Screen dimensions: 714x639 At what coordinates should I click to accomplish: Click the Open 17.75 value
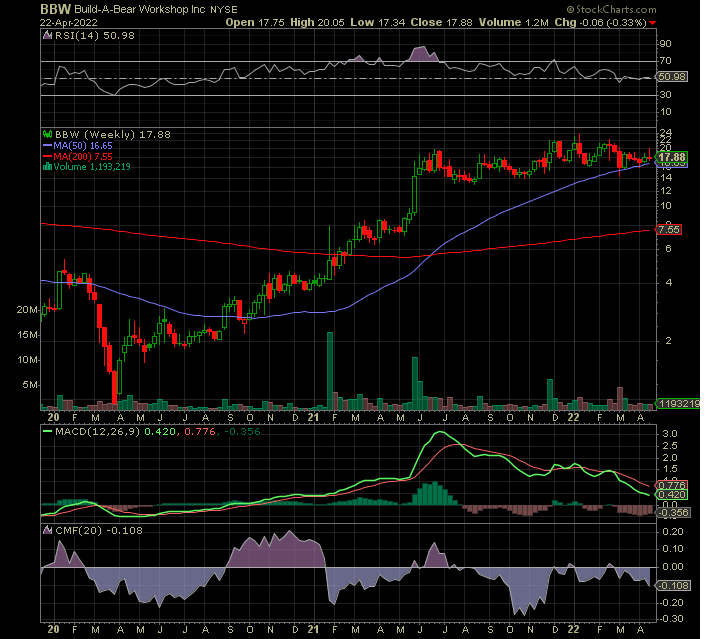(255, 22)
